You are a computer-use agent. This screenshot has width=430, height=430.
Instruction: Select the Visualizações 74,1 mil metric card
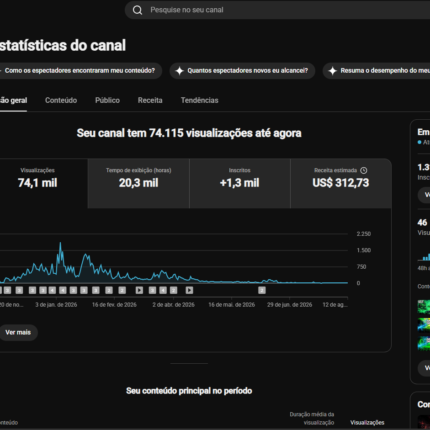pos(43,183)
